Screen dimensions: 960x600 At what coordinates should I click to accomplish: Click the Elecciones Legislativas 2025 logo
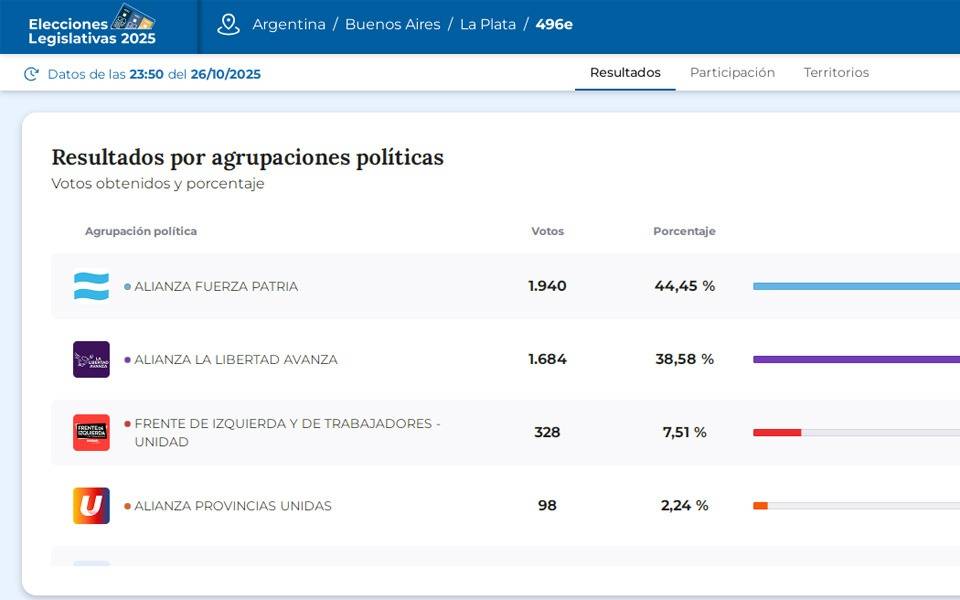click(x=92, y=26)
